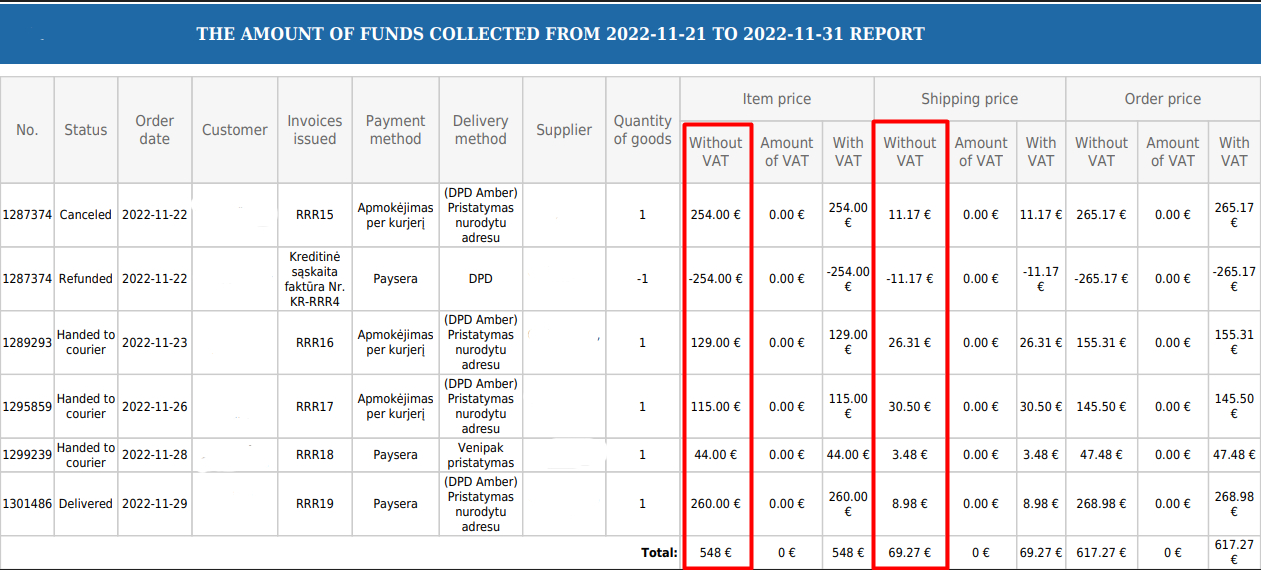The image size is (1261, 570).
Task: Click the "Status" column header
Action: click(x=85, y=130)
